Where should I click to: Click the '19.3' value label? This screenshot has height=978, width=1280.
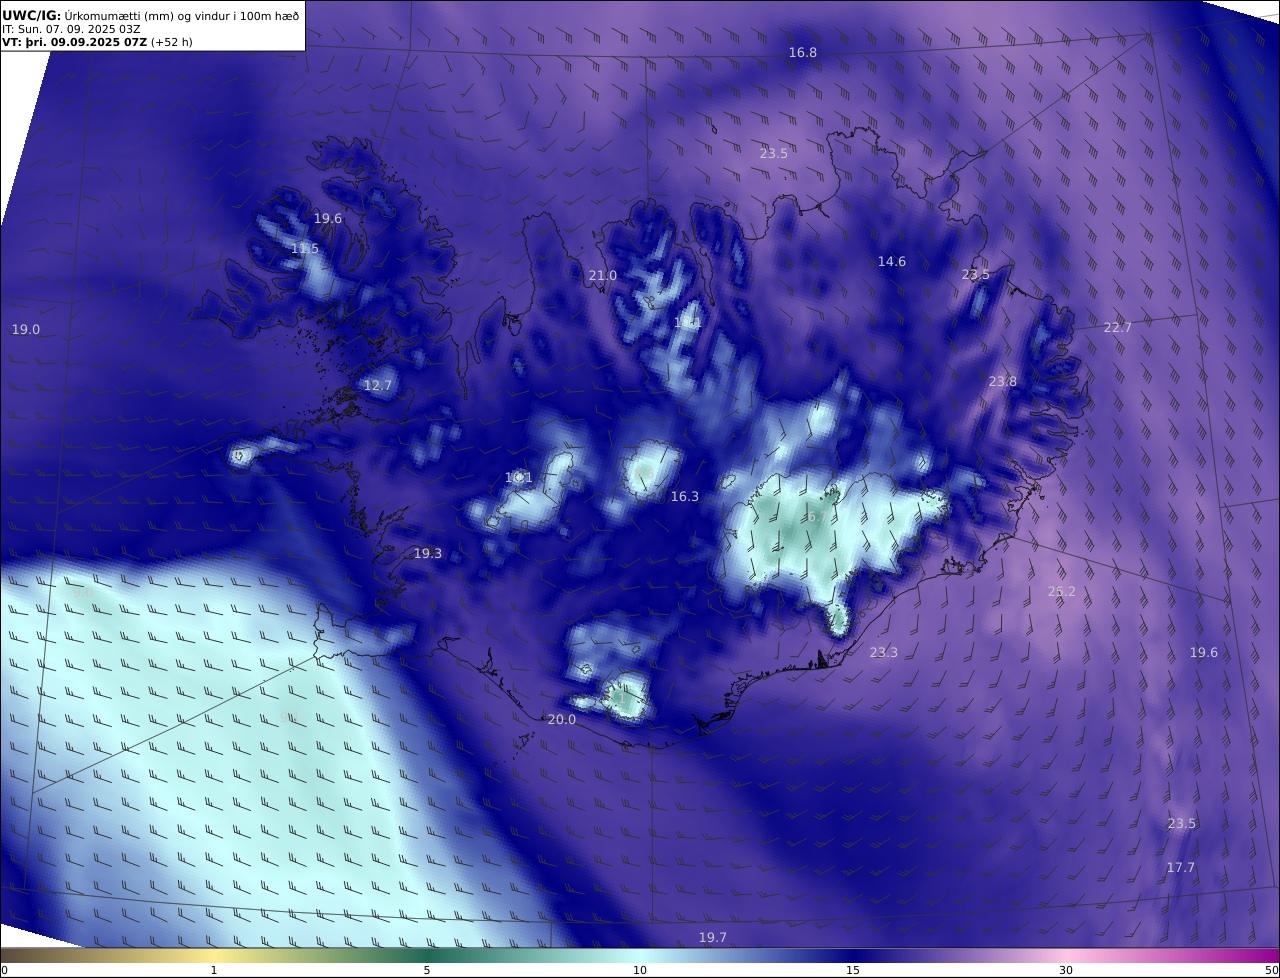428,554
